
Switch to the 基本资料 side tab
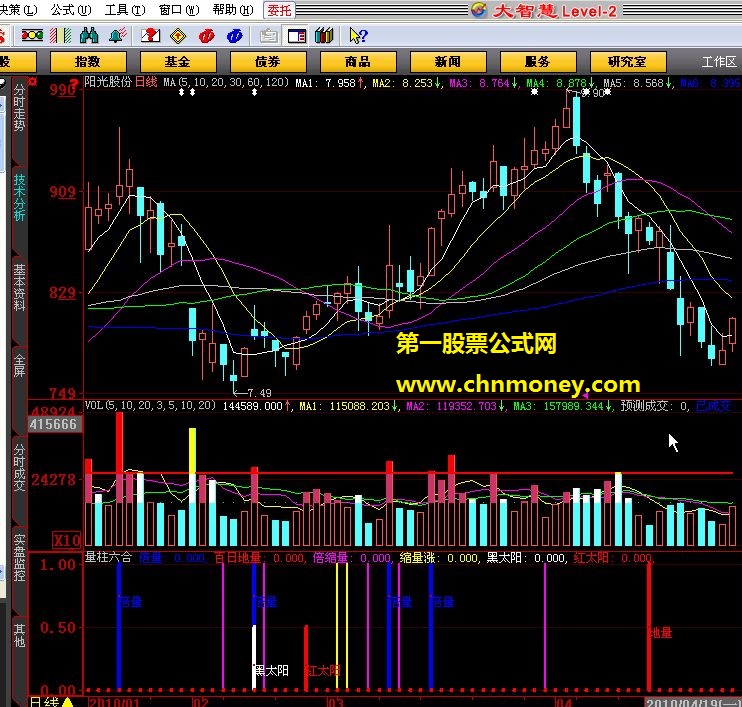click(x=19, y=287)
